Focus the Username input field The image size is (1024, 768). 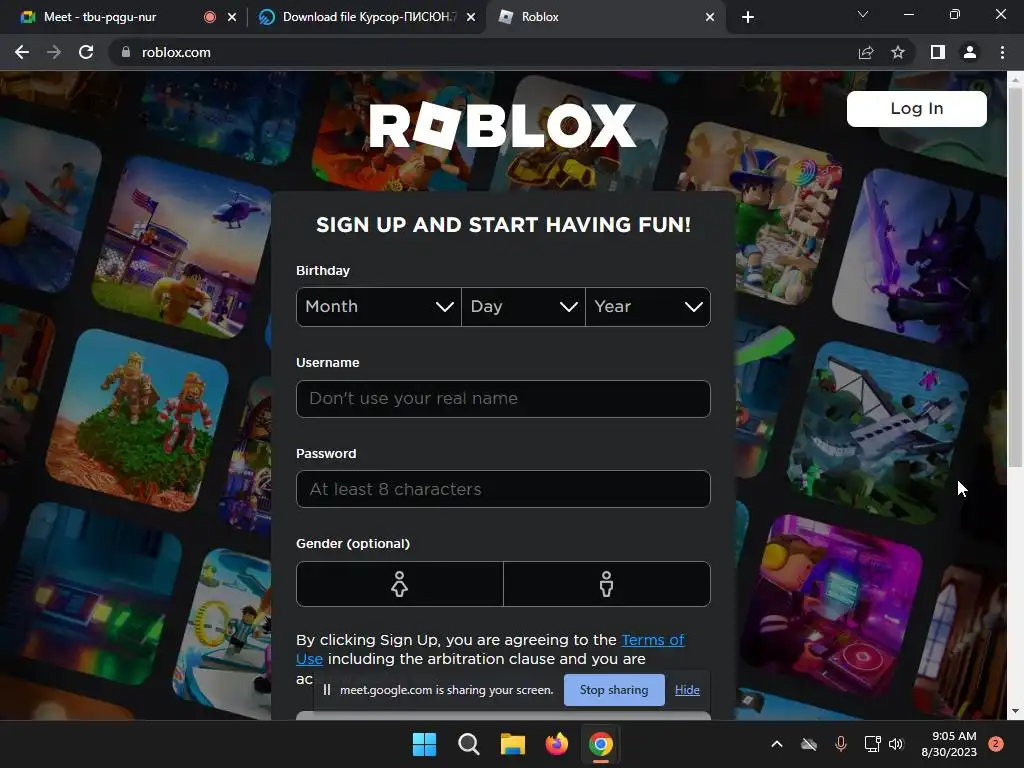503,398
